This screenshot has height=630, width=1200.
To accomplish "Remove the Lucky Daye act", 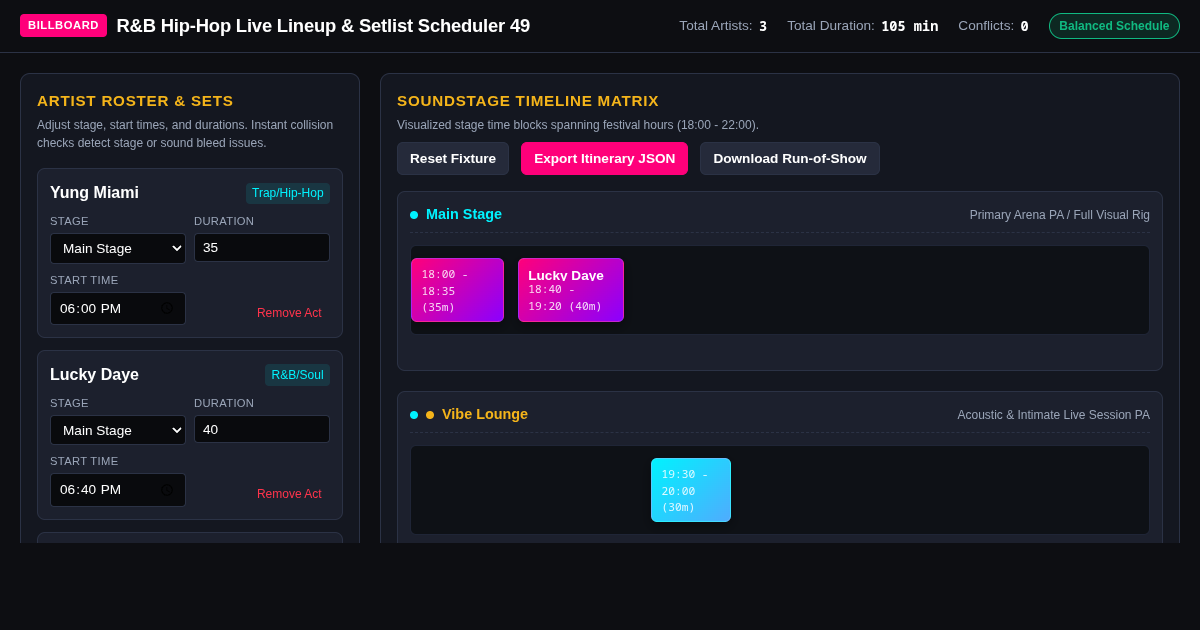I will tap(289, 494).
